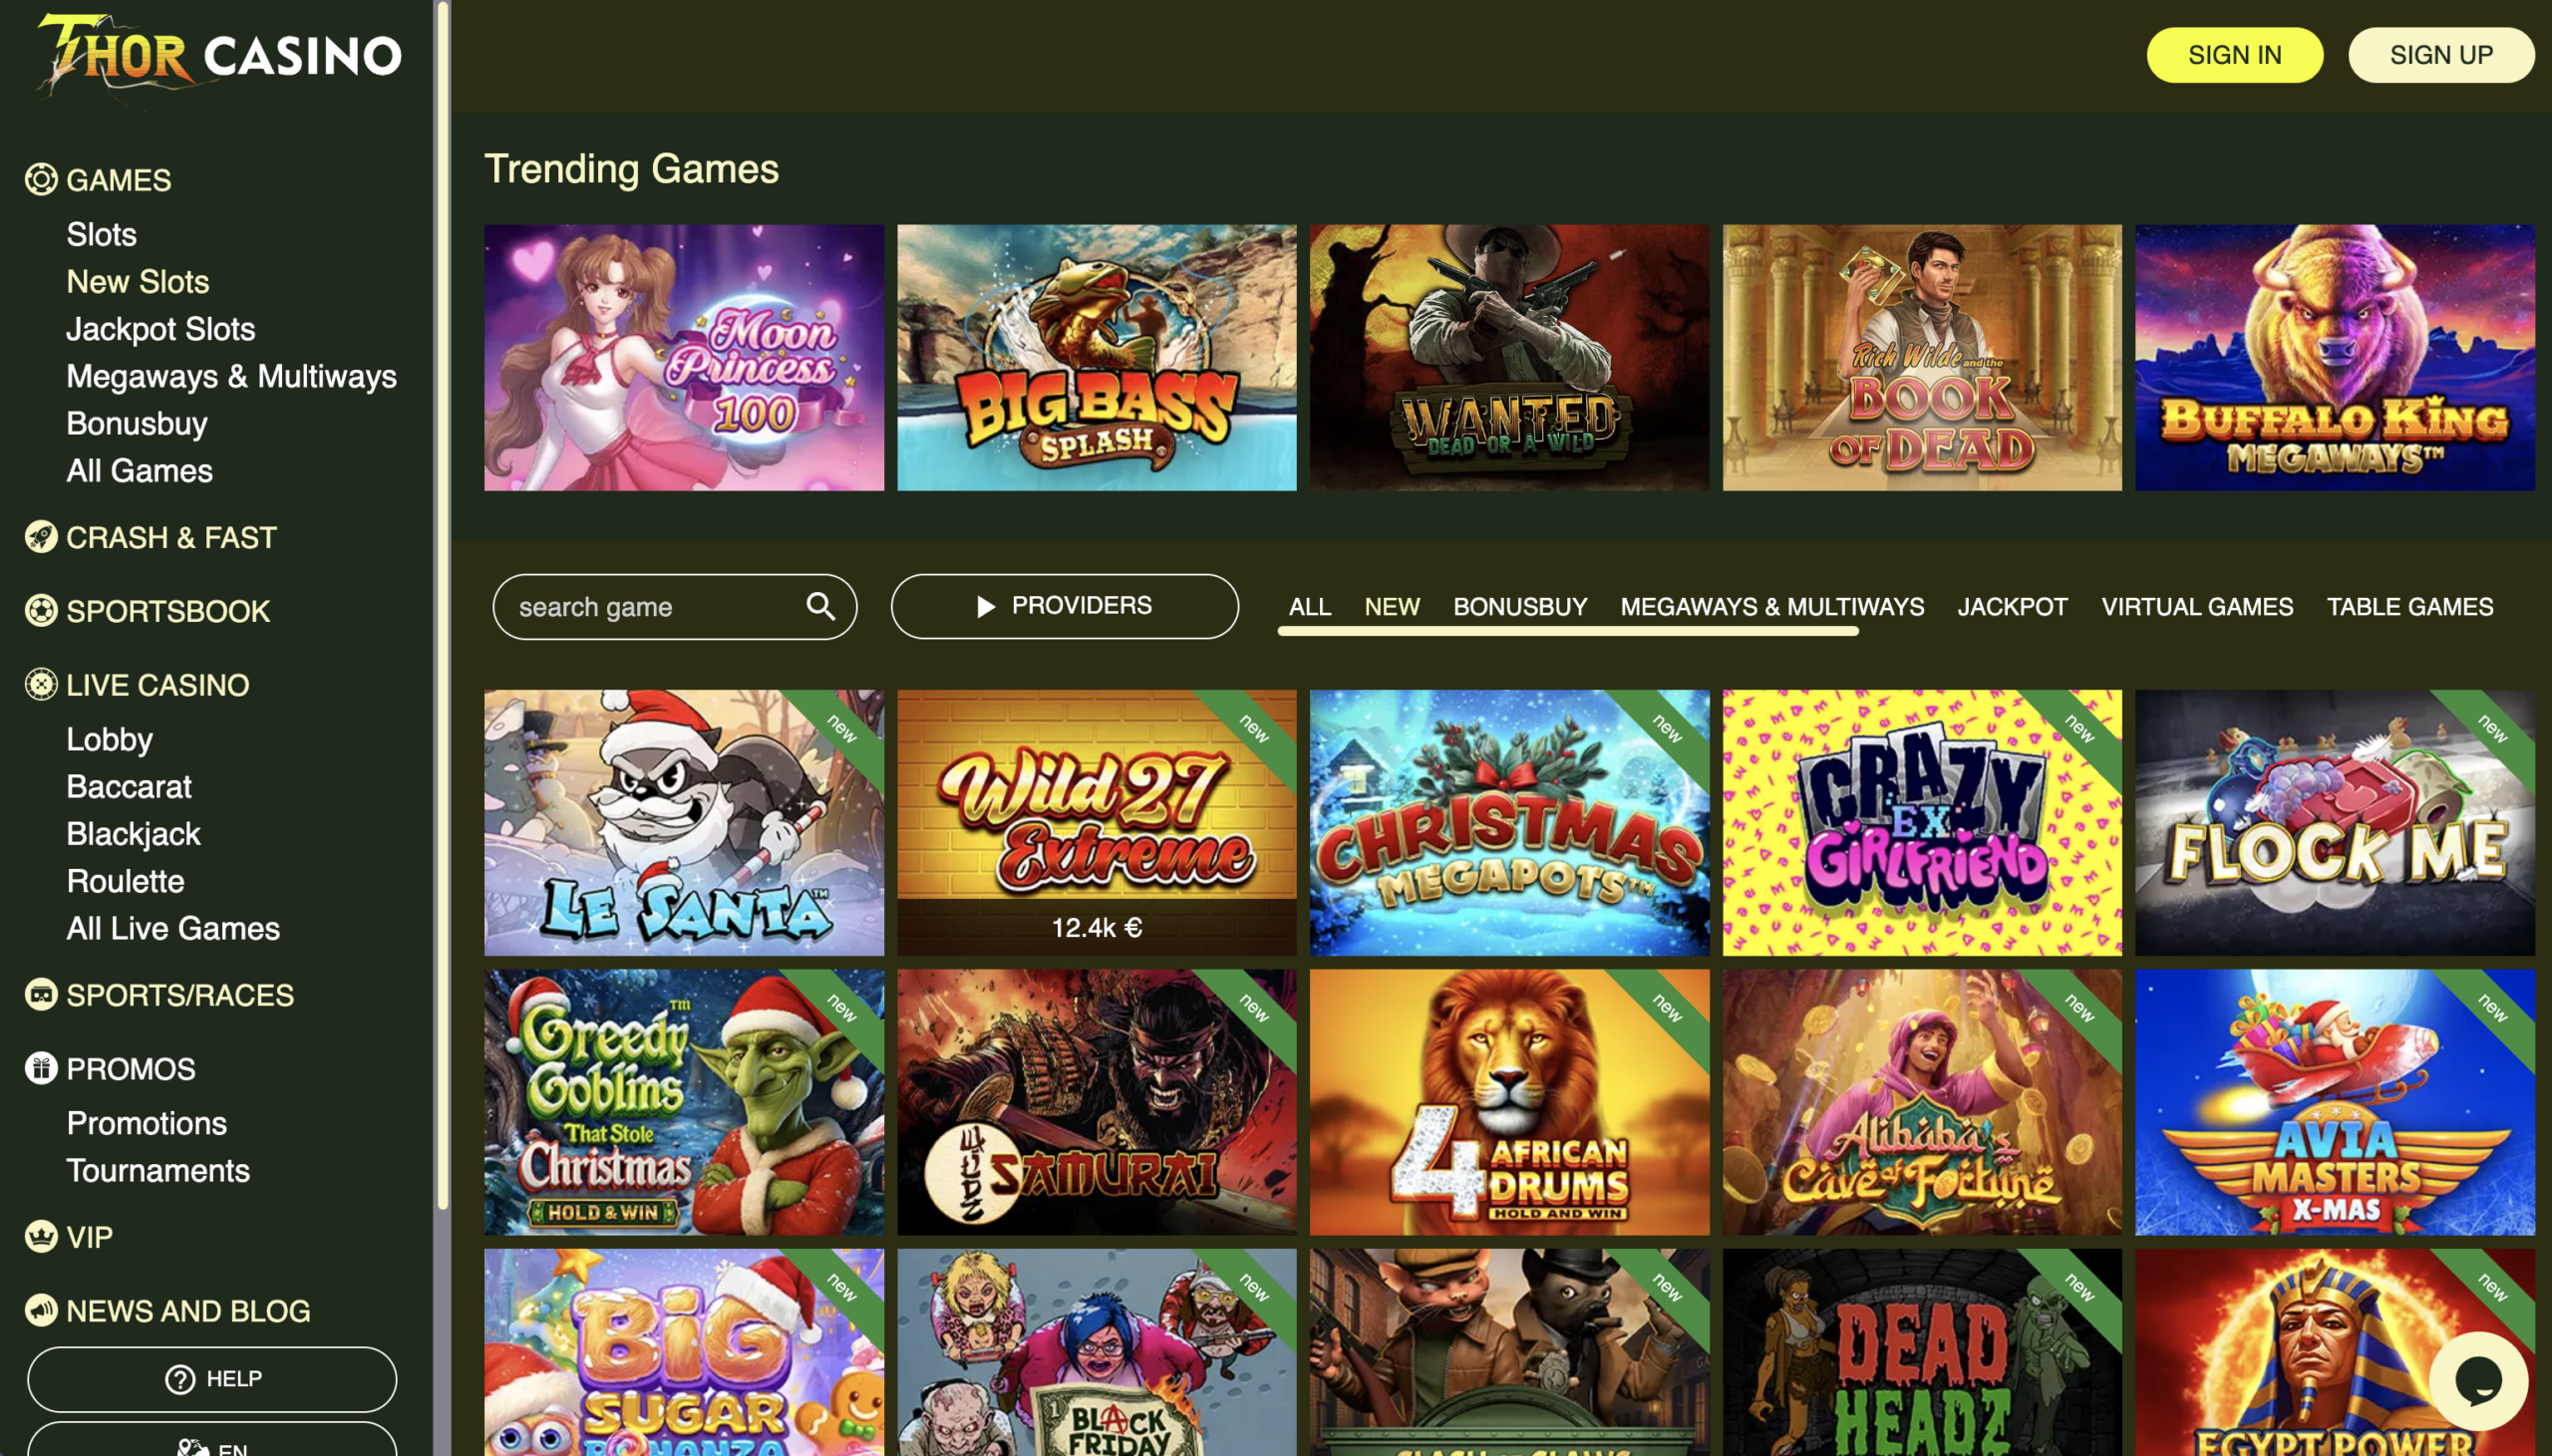2552x1456 pixels.
Task: Click the Live Casino chip icon
Action: tap(41, 685)
